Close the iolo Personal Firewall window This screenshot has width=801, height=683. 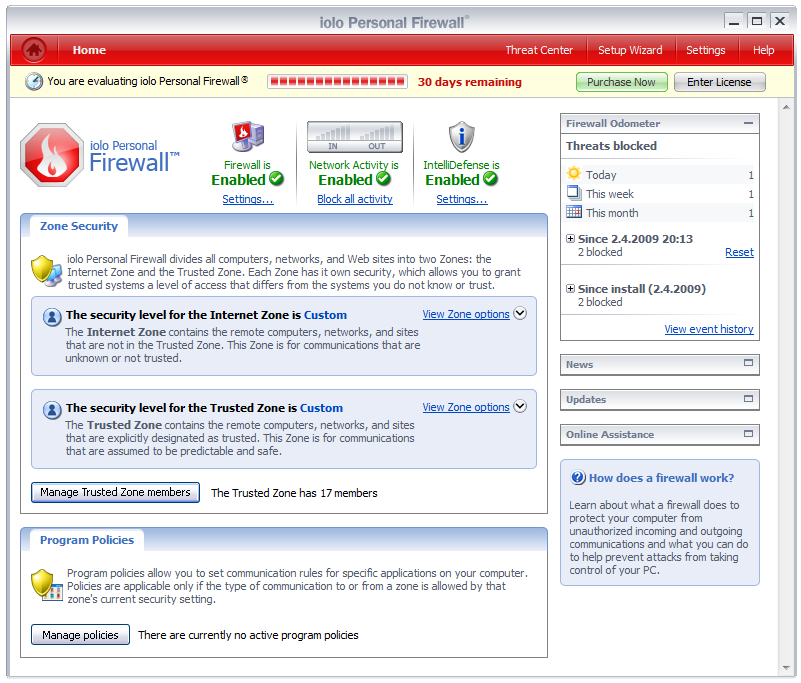(x=780, y=21)
